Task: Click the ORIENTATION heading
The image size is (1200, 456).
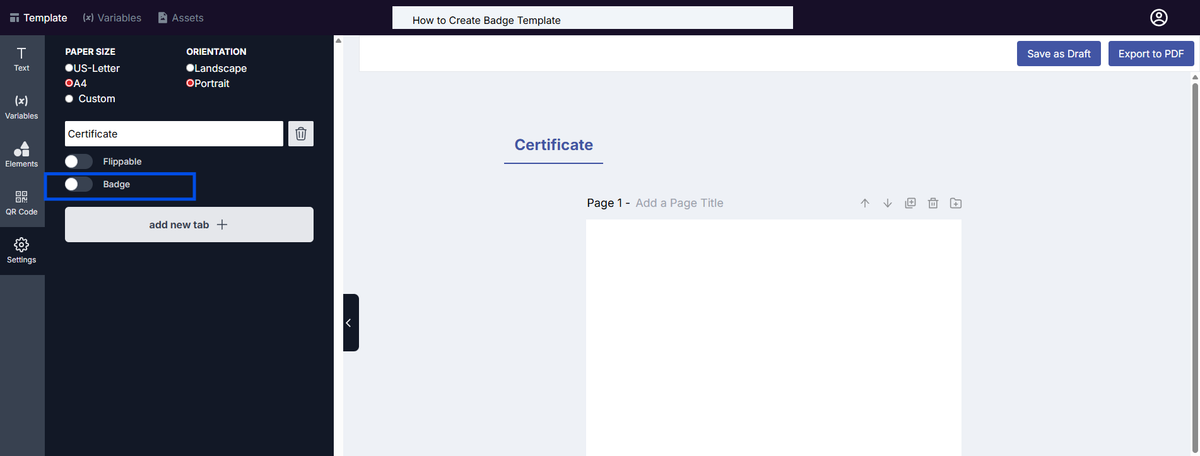Action: 216,51
